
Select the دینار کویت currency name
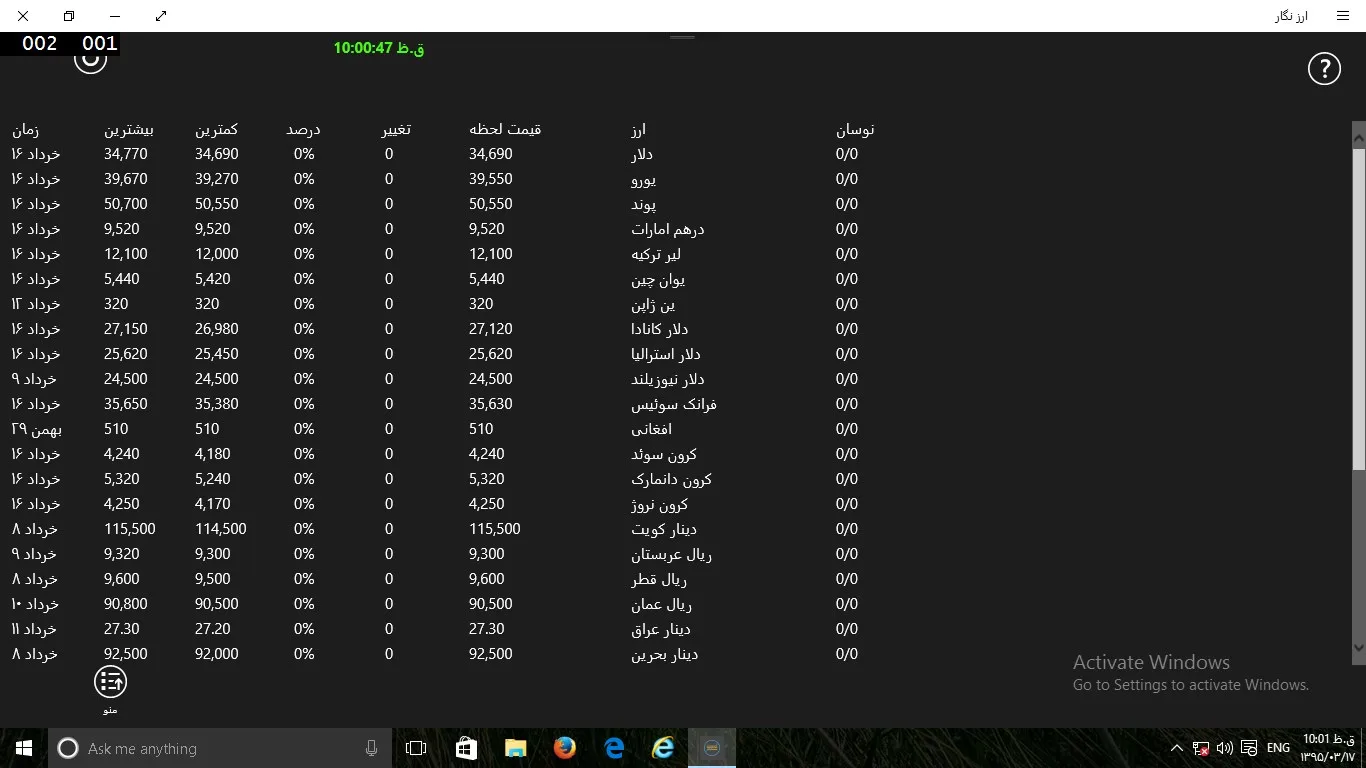[663, 529]
